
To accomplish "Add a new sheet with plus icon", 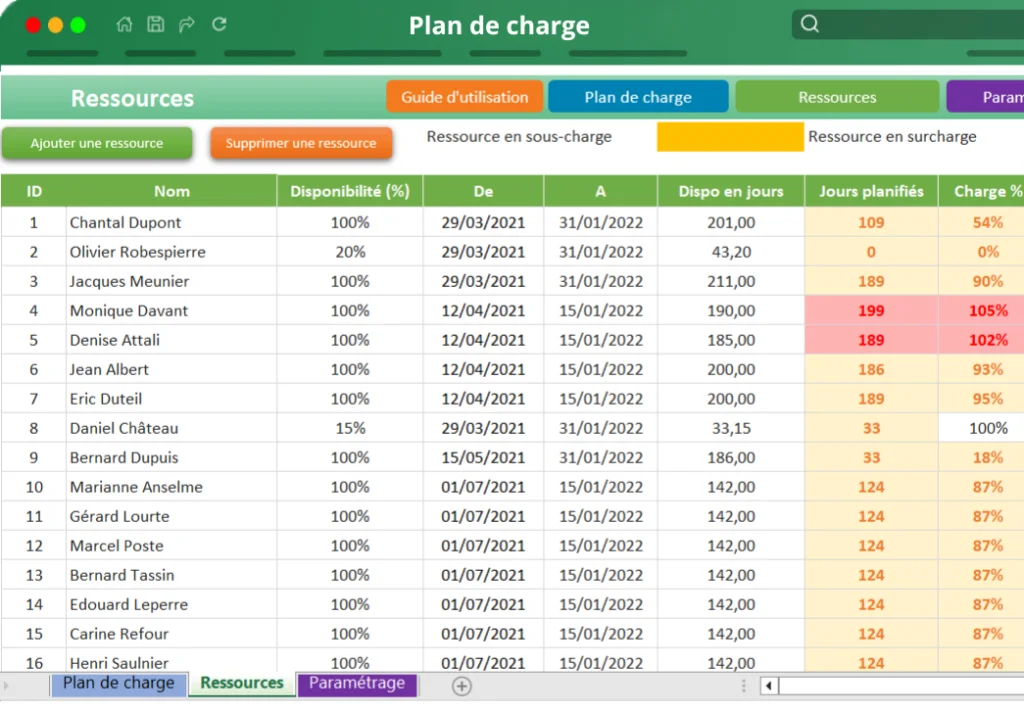I will pos(462,686).
